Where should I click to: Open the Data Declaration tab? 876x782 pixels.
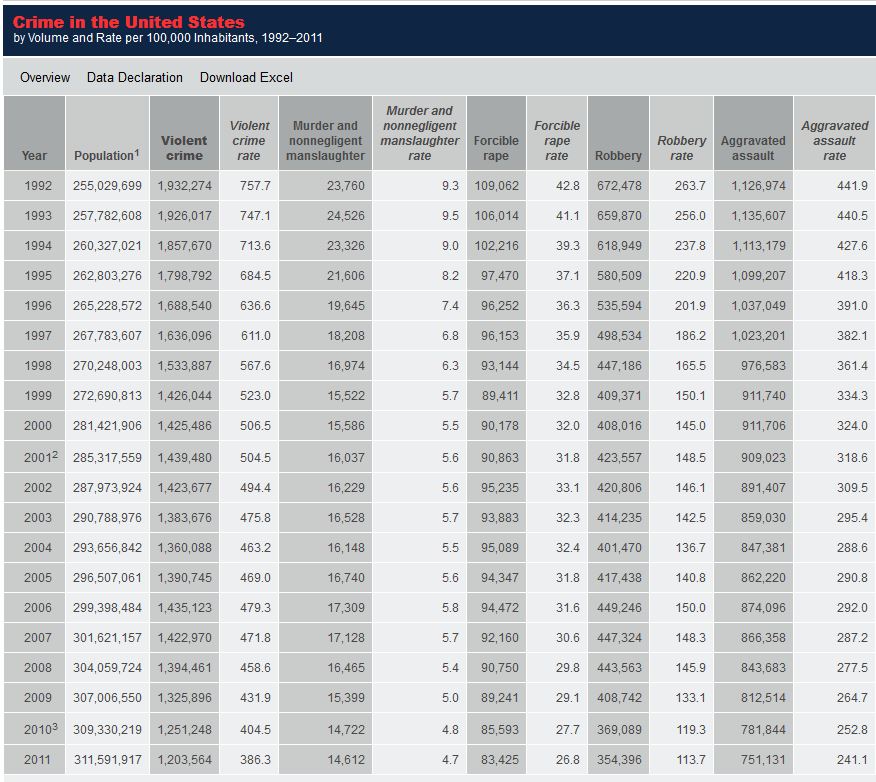click(x=135, y=77)
